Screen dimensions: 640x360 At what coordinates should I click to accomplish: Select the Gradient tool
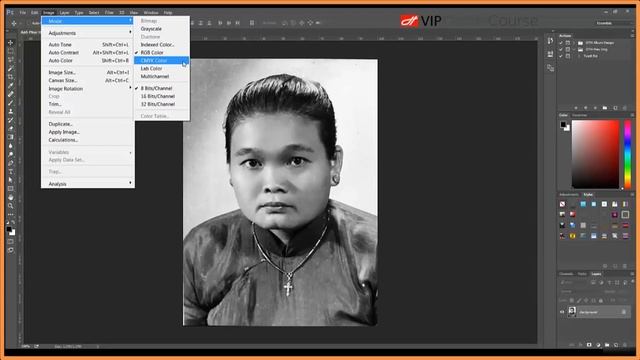click(x=11, y=137)
